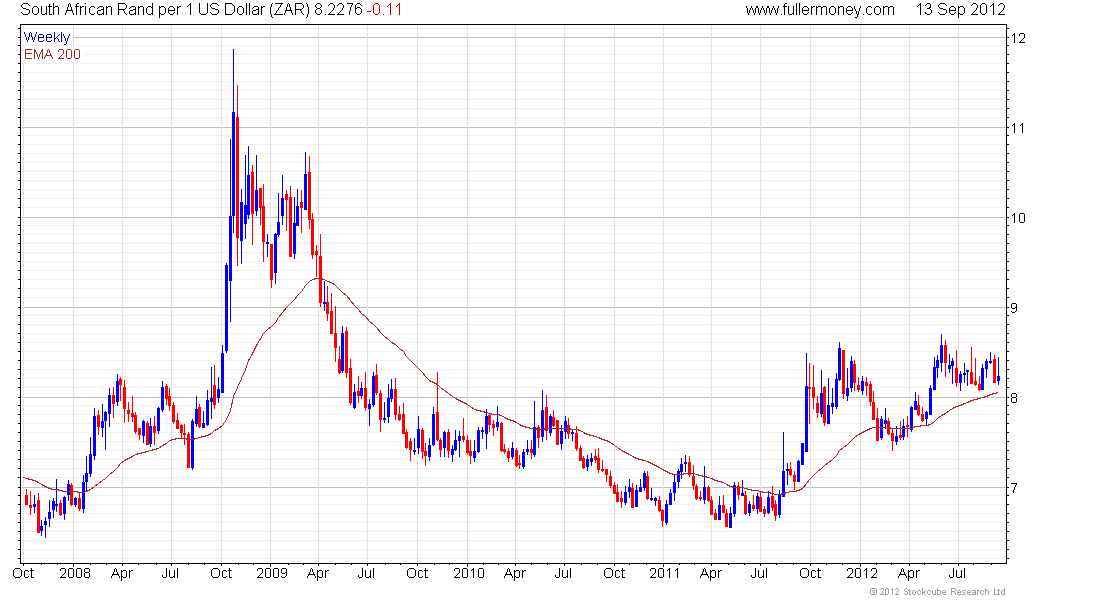Select the red EMA 200 legend label
The image size is (1100, 600).
(52, 54)
